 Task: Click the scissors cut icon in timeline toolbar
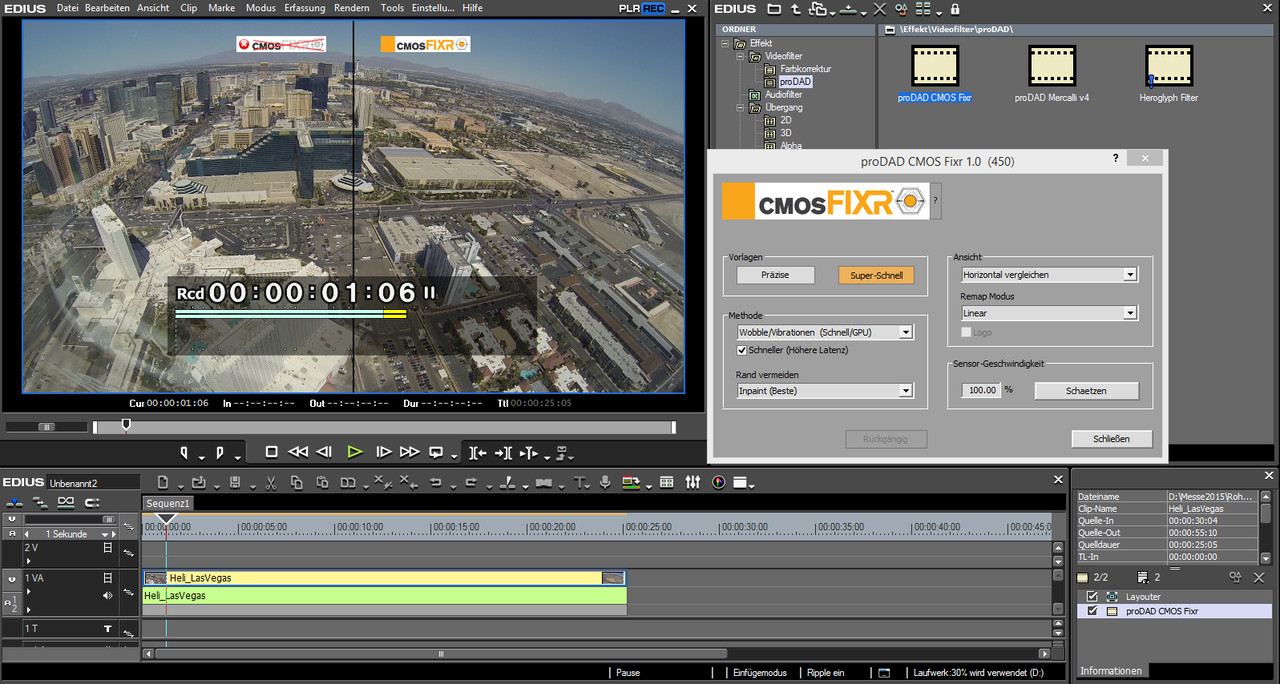point(270,483)
